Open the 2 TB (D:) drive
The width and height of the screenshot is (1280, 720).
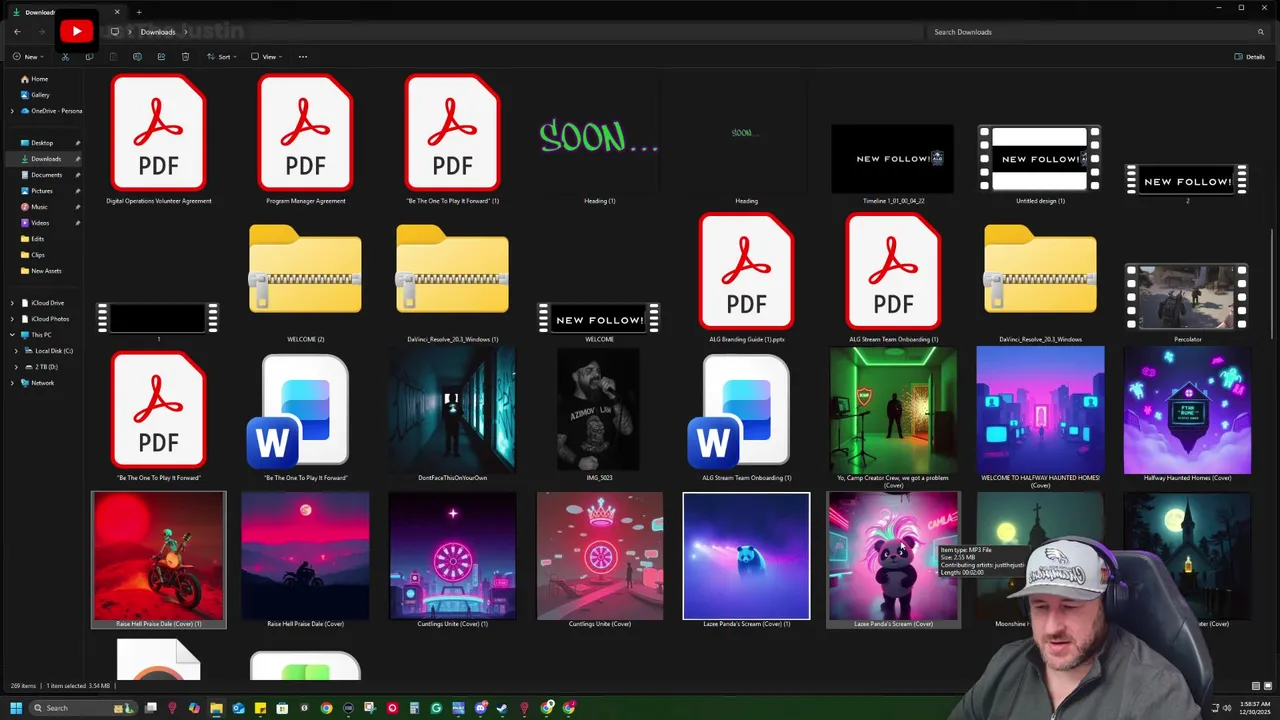tap(48, 367)
